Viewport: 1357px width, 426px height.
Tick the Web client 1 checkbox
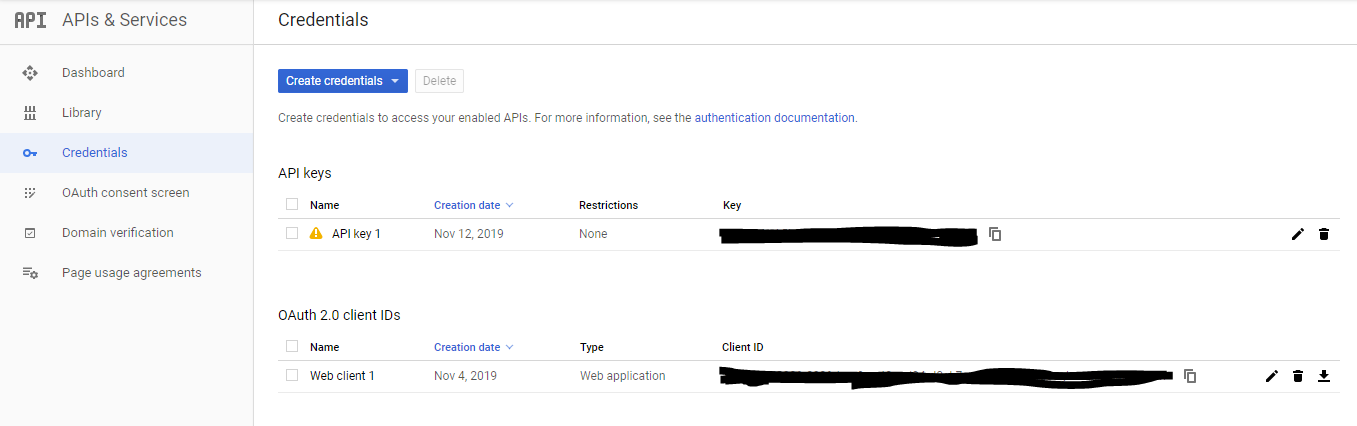click(292, 375)
